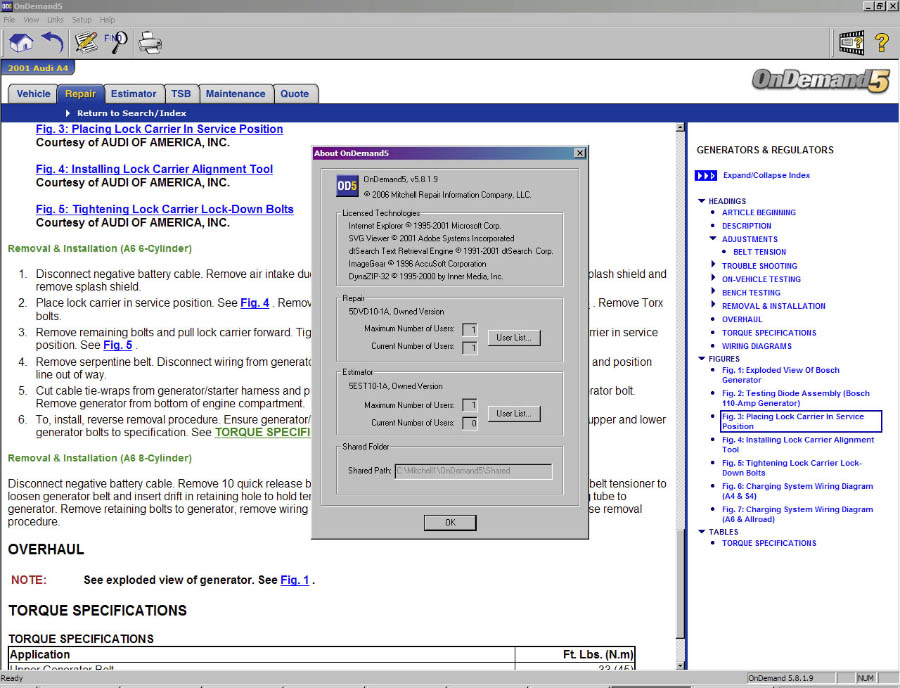Click the OnDemand5 logo
The height and width of the screenshot is (688, 900).
tap(821, 80)
